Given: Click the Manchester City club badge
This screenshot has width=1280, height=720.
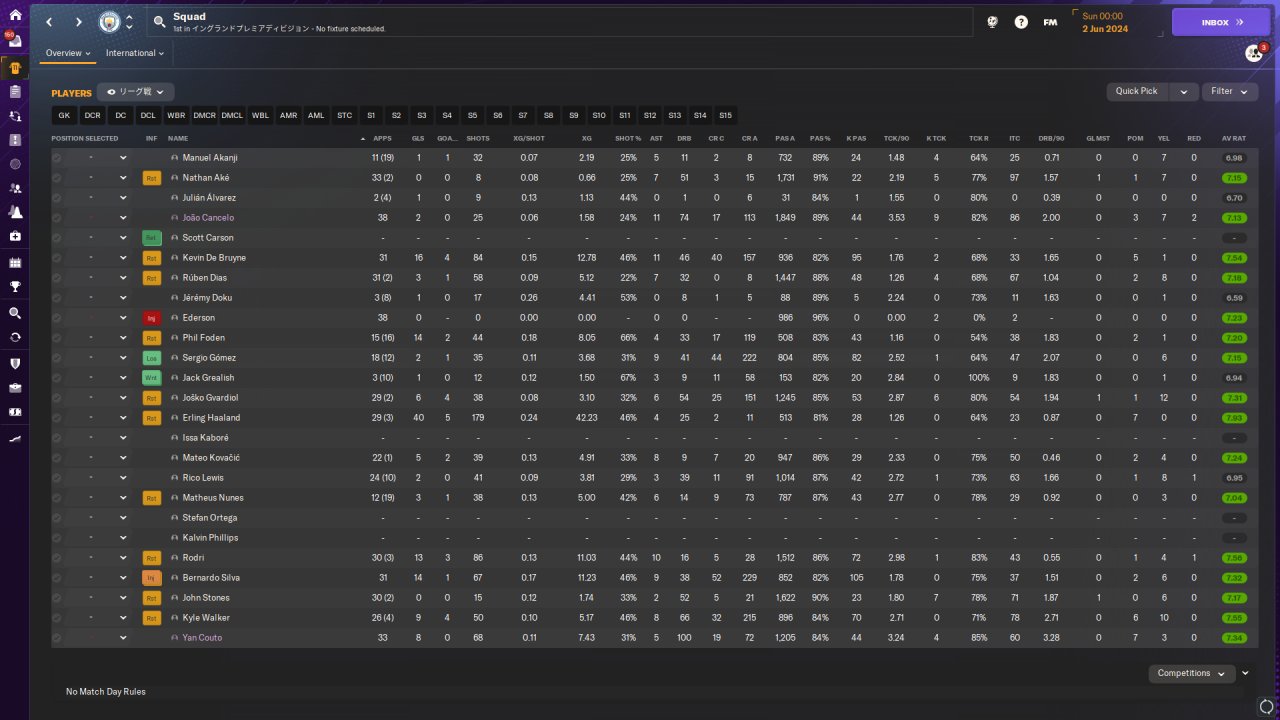Looking at the screenshot, I should coord(109,22).
